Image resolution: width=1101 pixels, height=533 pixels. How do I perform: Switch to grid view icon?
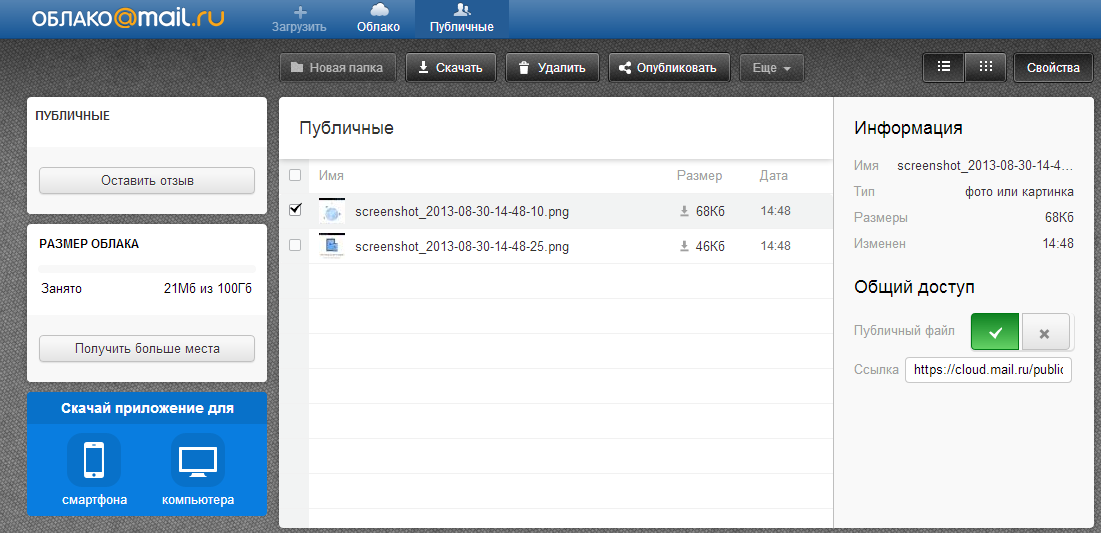(x=986, y=67)
